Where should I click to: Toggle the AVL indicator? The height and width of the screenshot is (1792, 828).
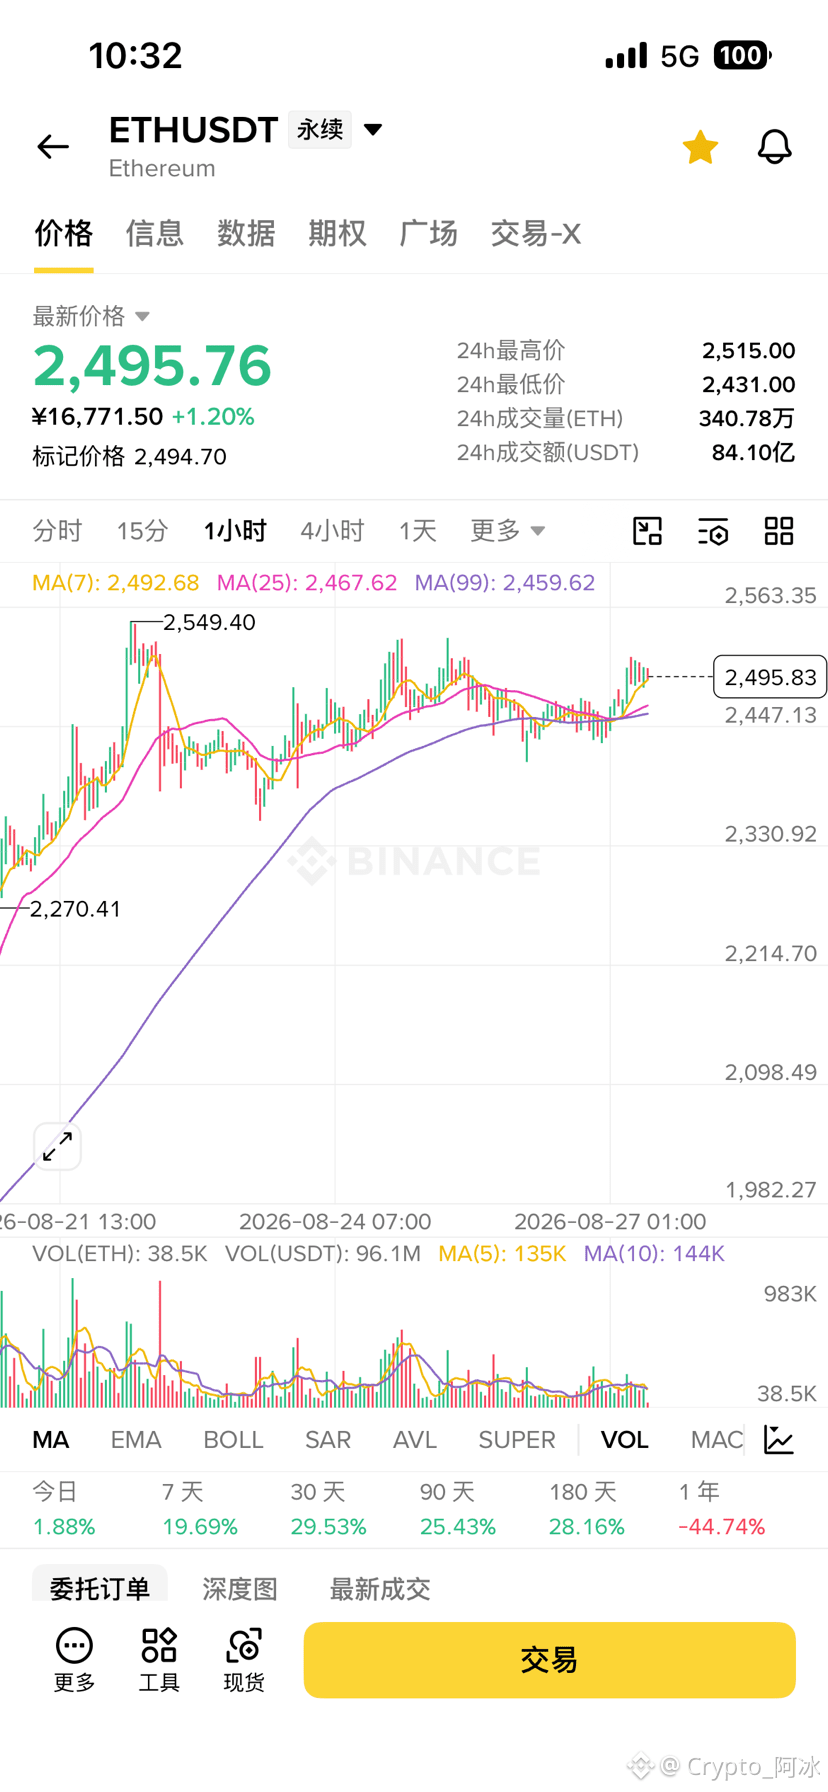click(415, 1440)
